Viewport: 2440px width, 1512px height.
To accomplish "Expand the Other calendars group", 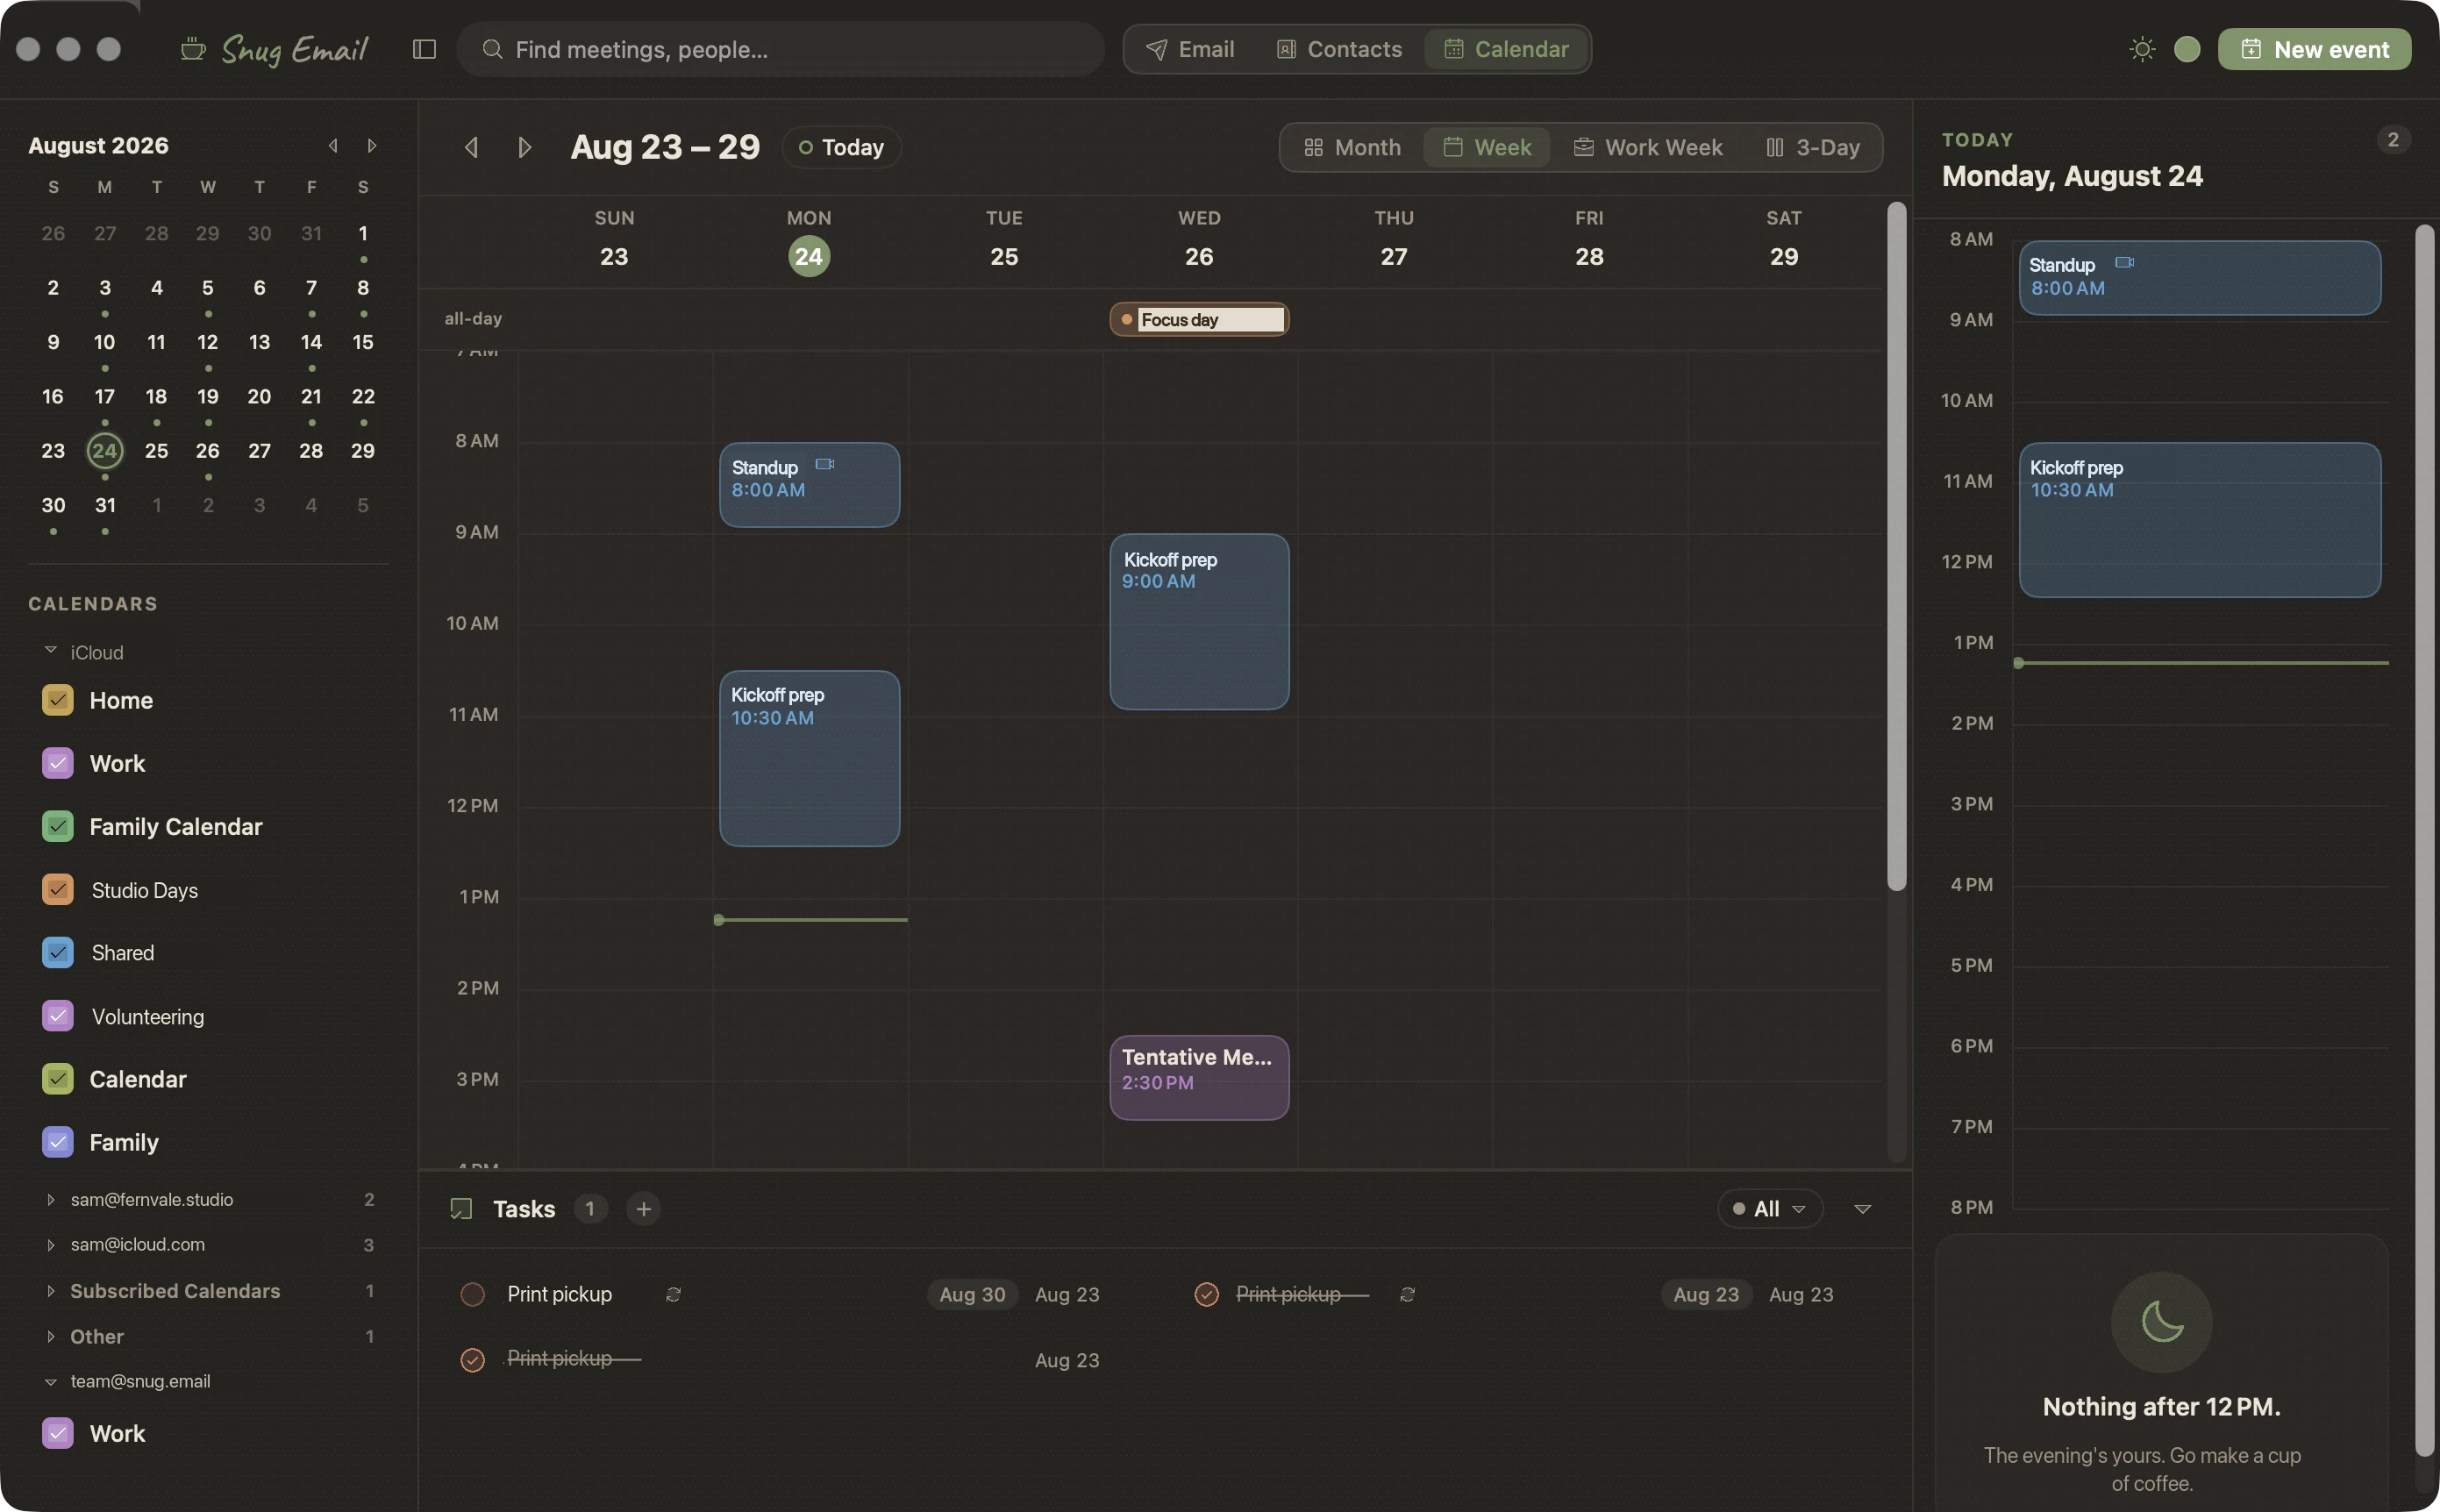I will tap(50, 1336).
